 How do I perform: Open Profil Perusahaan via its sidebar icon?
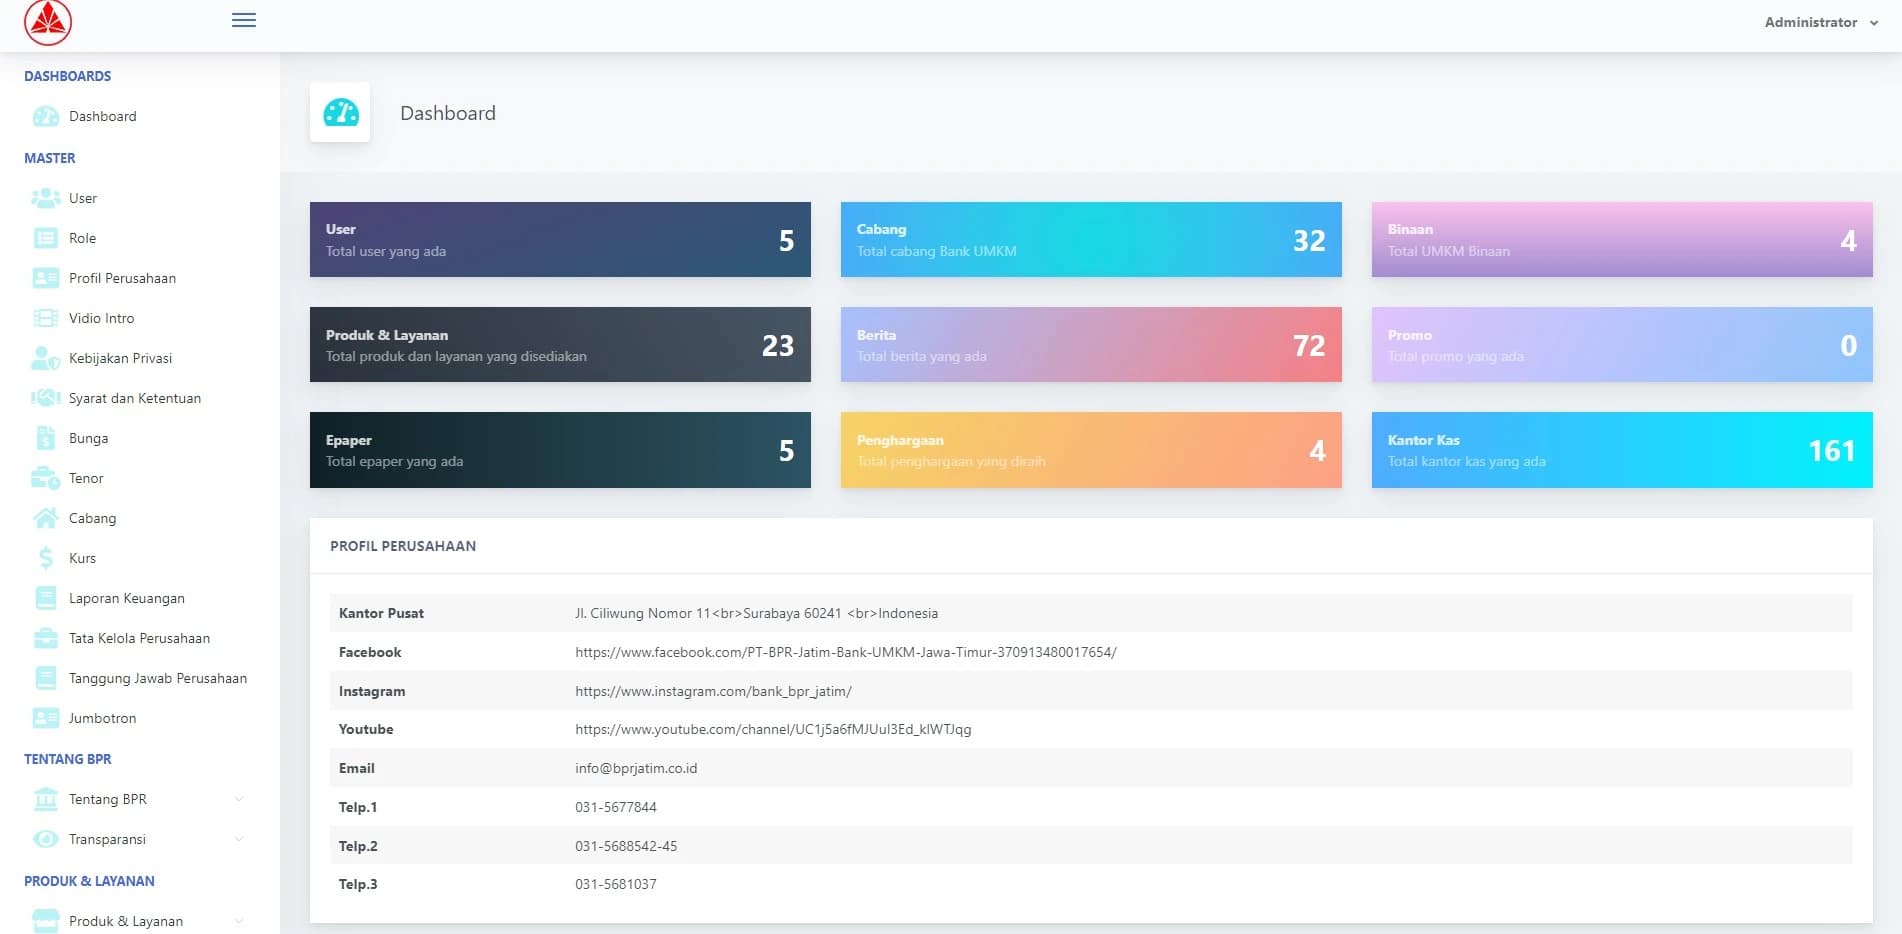pos(46,278)
